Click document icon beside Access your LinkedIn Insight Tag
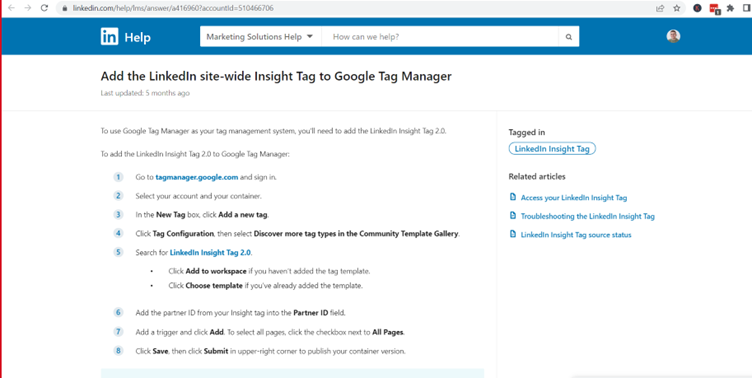Viewport: 752px width, 378px height. point(513,197)
